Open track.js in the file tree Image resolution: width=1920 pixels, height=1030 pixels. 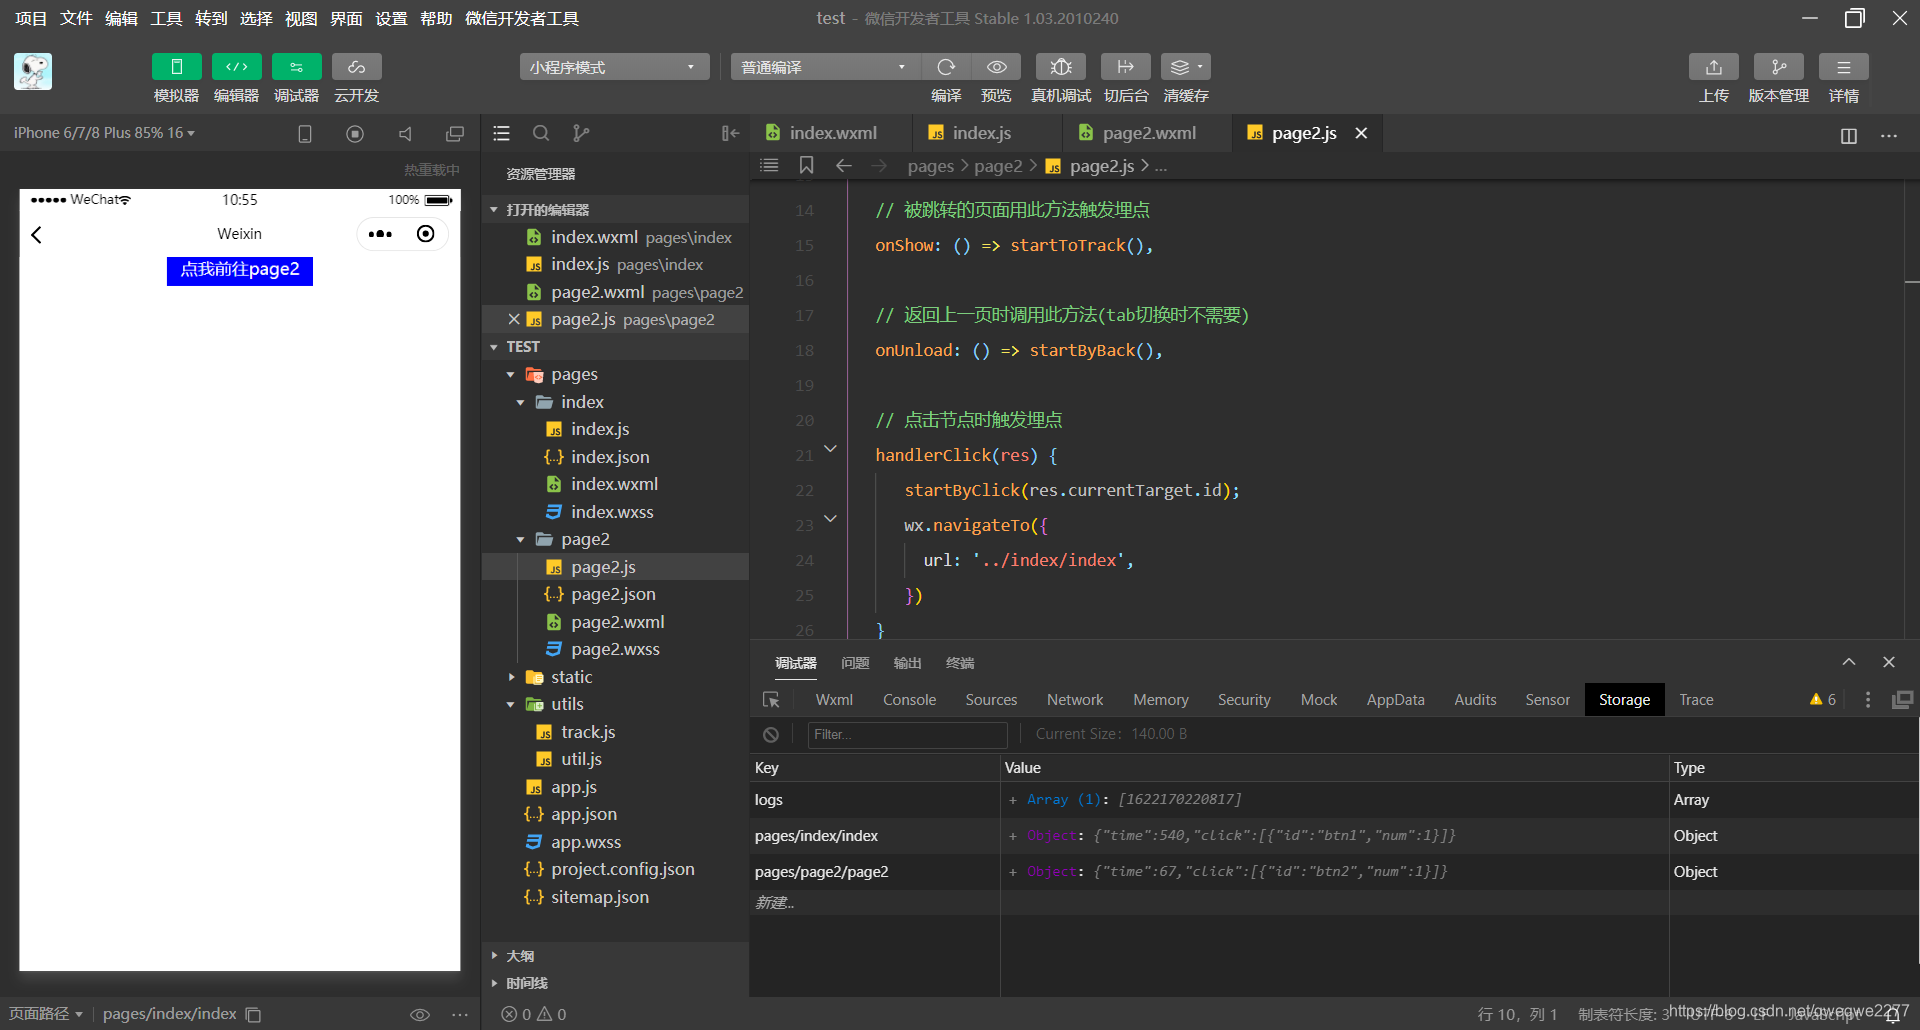coord(587,732)
